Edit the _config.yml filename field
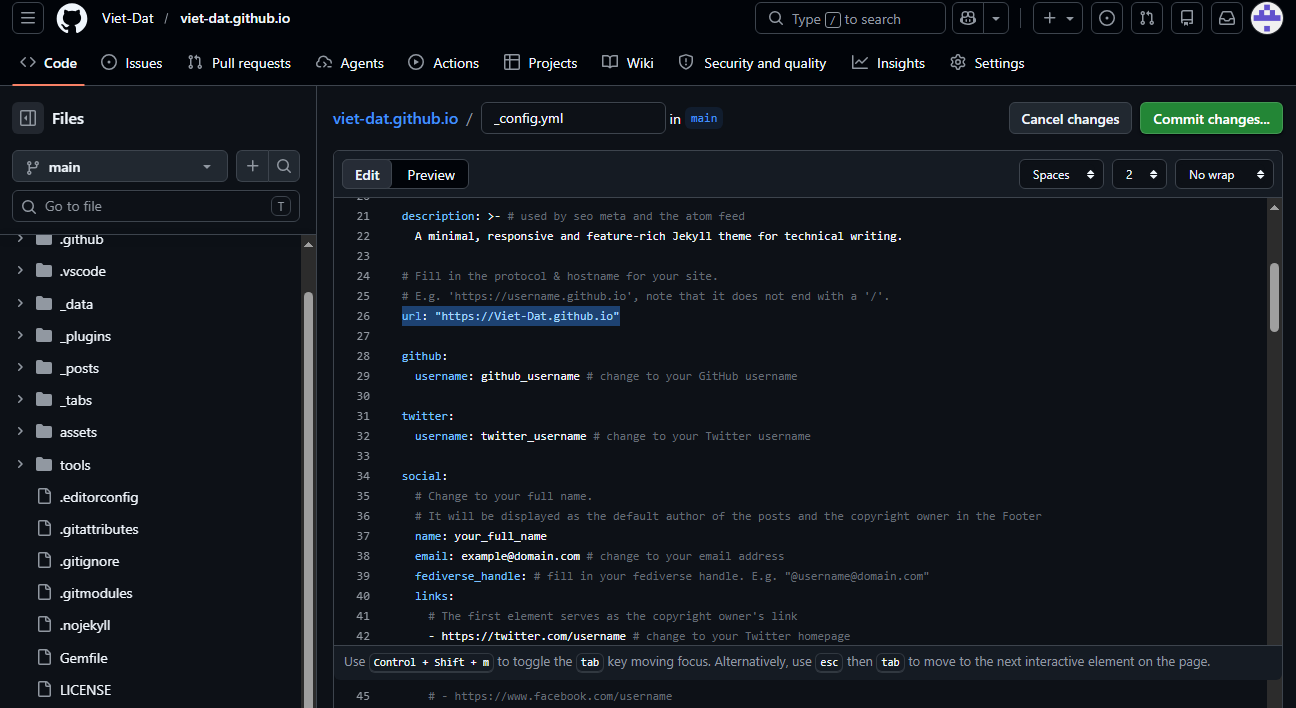 (573, 118)
